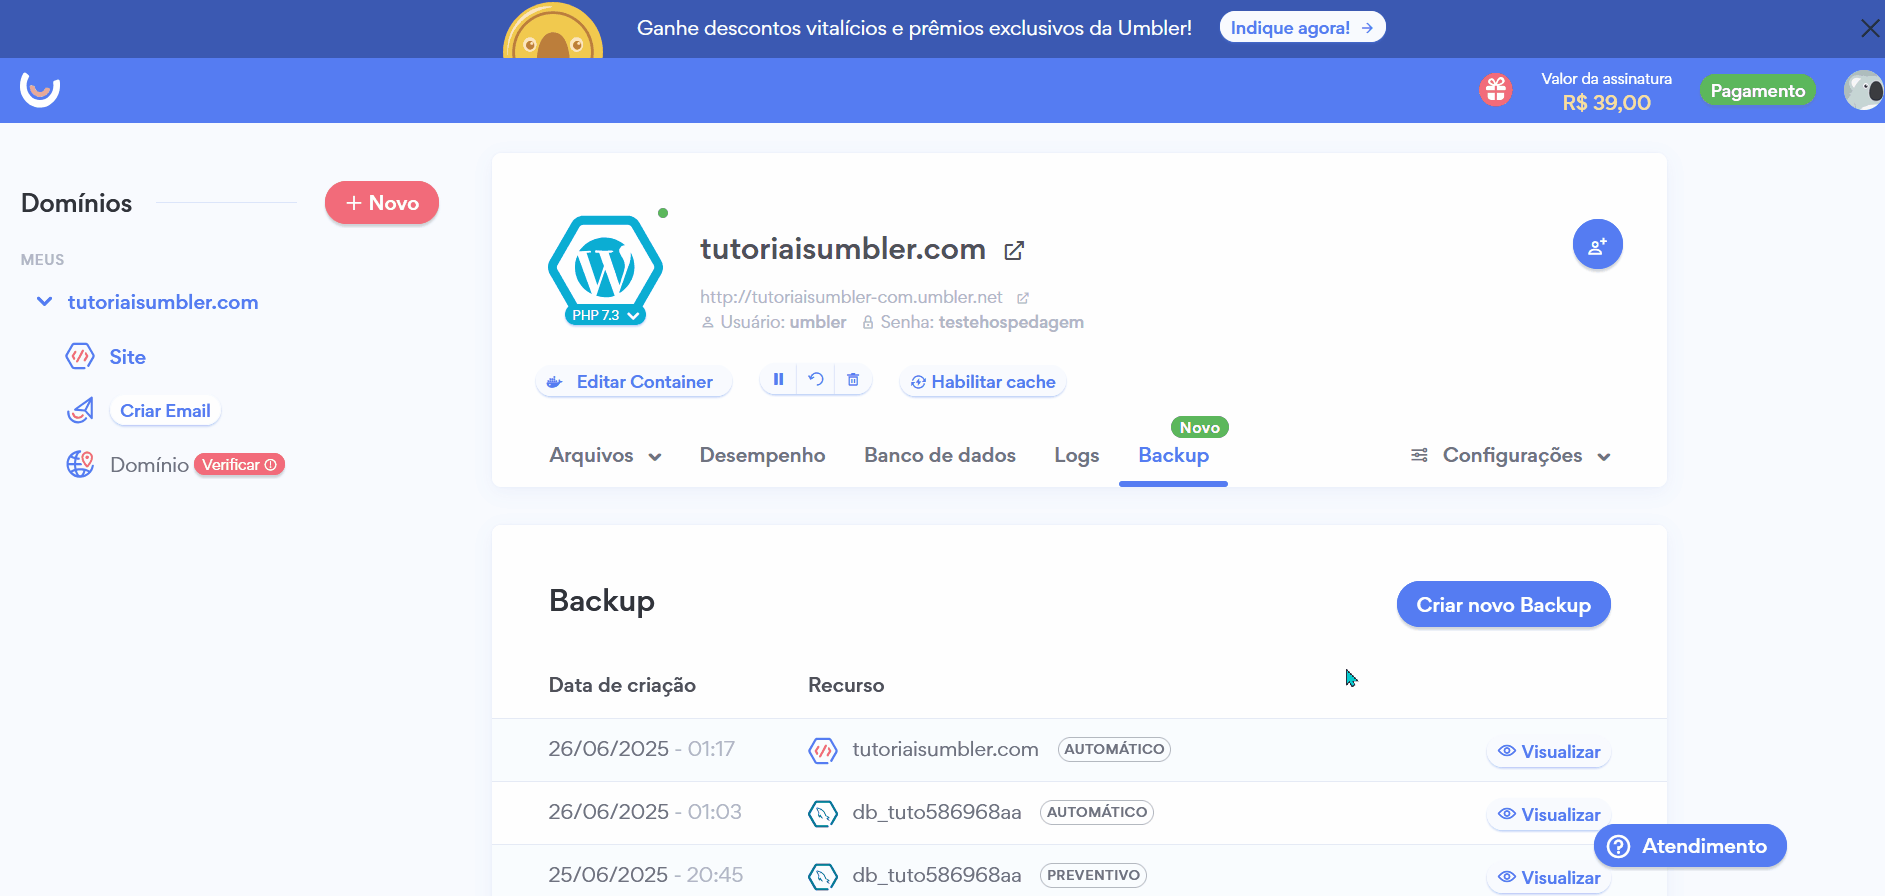
Task: Switch to Banco de dados tab
Action: point(940,456)
